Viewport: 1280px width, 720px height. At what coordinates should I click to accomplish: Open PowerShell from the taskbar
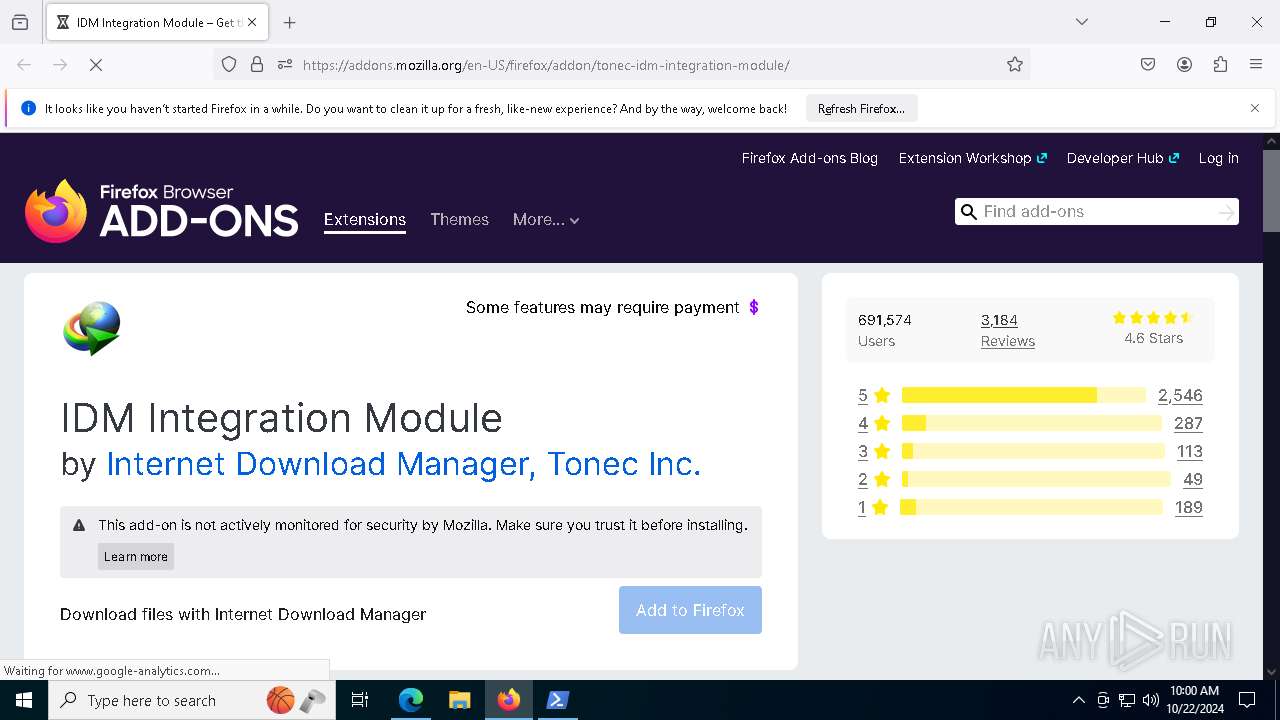tap(558, 700)
